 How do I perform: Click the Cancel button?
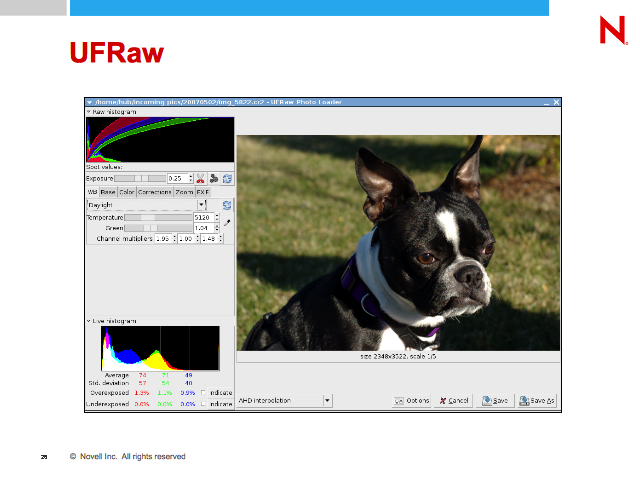[x=453, y=401]
